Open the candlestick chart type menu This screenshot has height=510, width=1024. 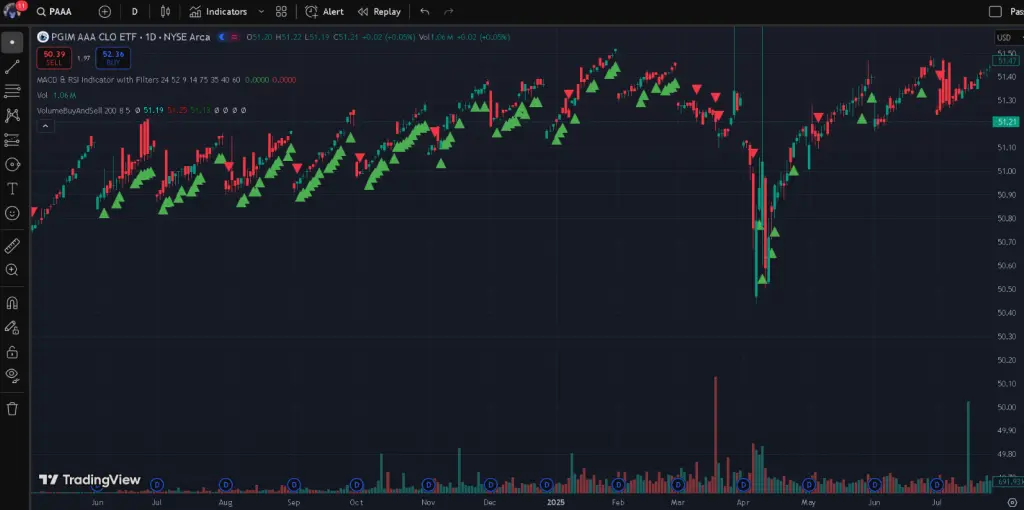click(165, 12)
